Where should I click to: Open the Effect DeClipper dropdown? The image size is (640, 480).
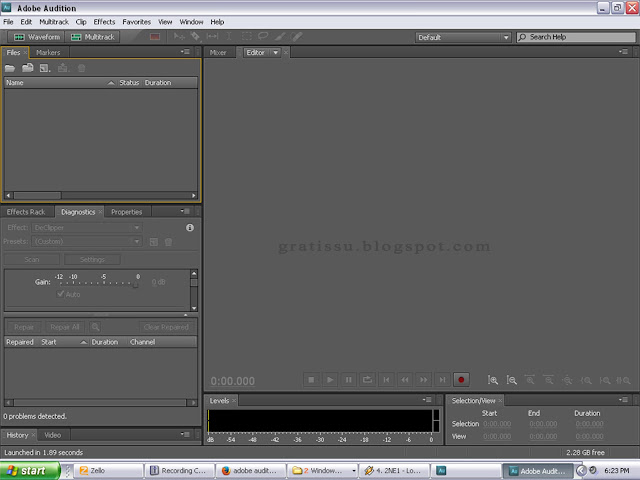87,228
